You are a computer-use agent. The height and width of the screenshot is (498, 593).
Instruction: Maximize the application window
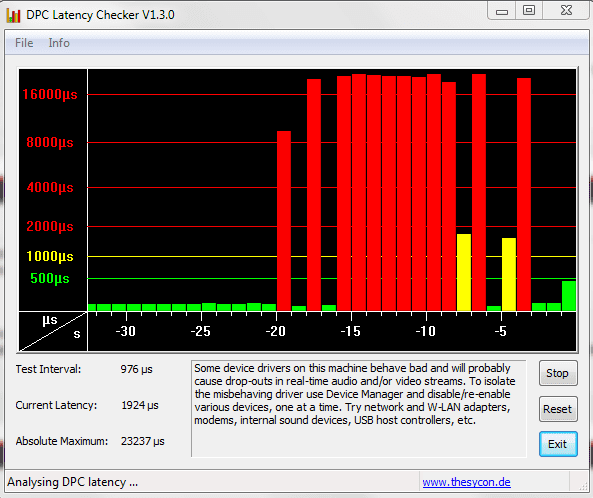pyautogui.click(x=529, y=10)
